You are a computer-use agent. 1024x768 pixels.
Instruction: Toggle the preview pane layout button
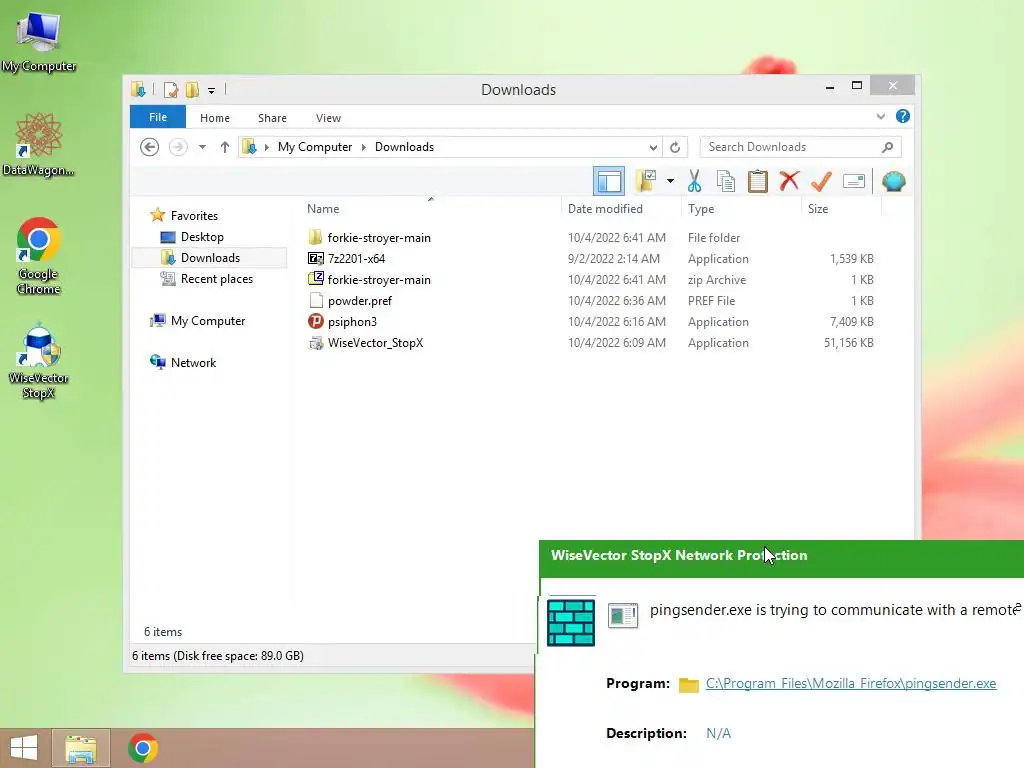[609, 182]
